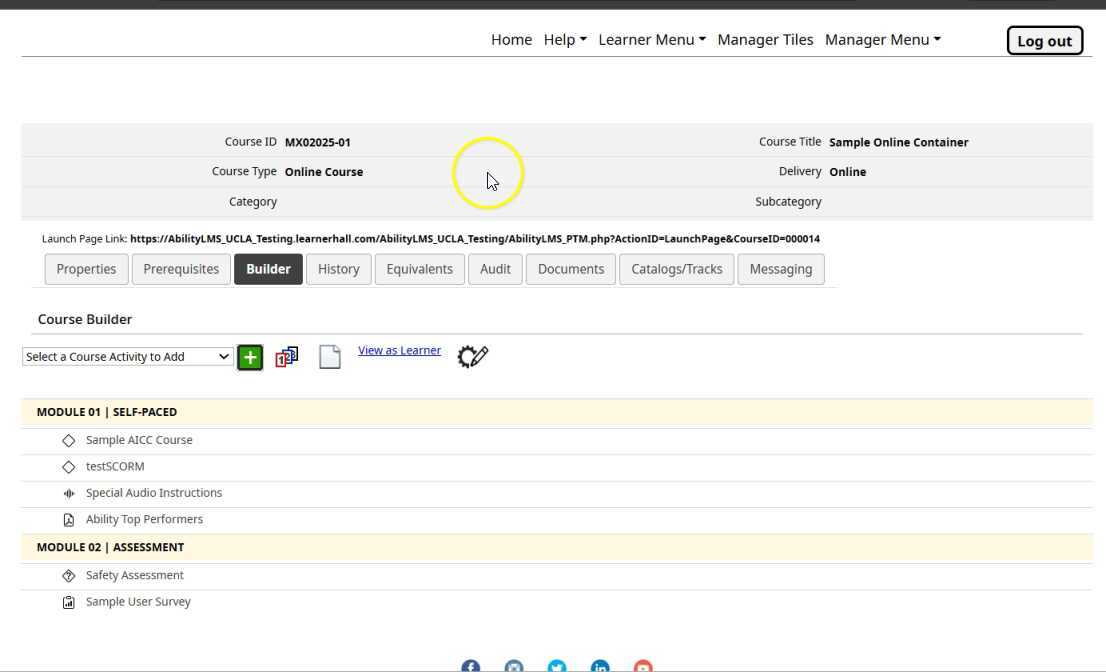Image resolution: width=1106 pixels, height=672 pixels.
Task: Switch to the Properties tab
Action: point(86,269)
